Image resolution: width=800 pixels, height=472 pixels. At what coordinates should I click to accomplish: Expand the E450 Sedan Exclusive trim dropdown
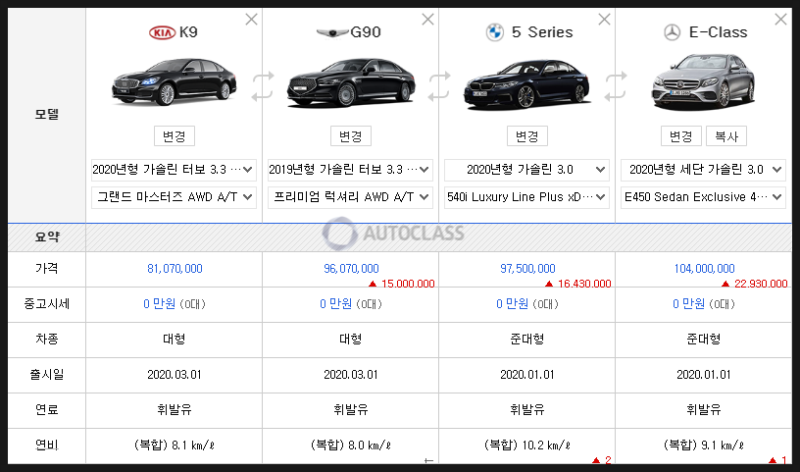tap(703, 197)
